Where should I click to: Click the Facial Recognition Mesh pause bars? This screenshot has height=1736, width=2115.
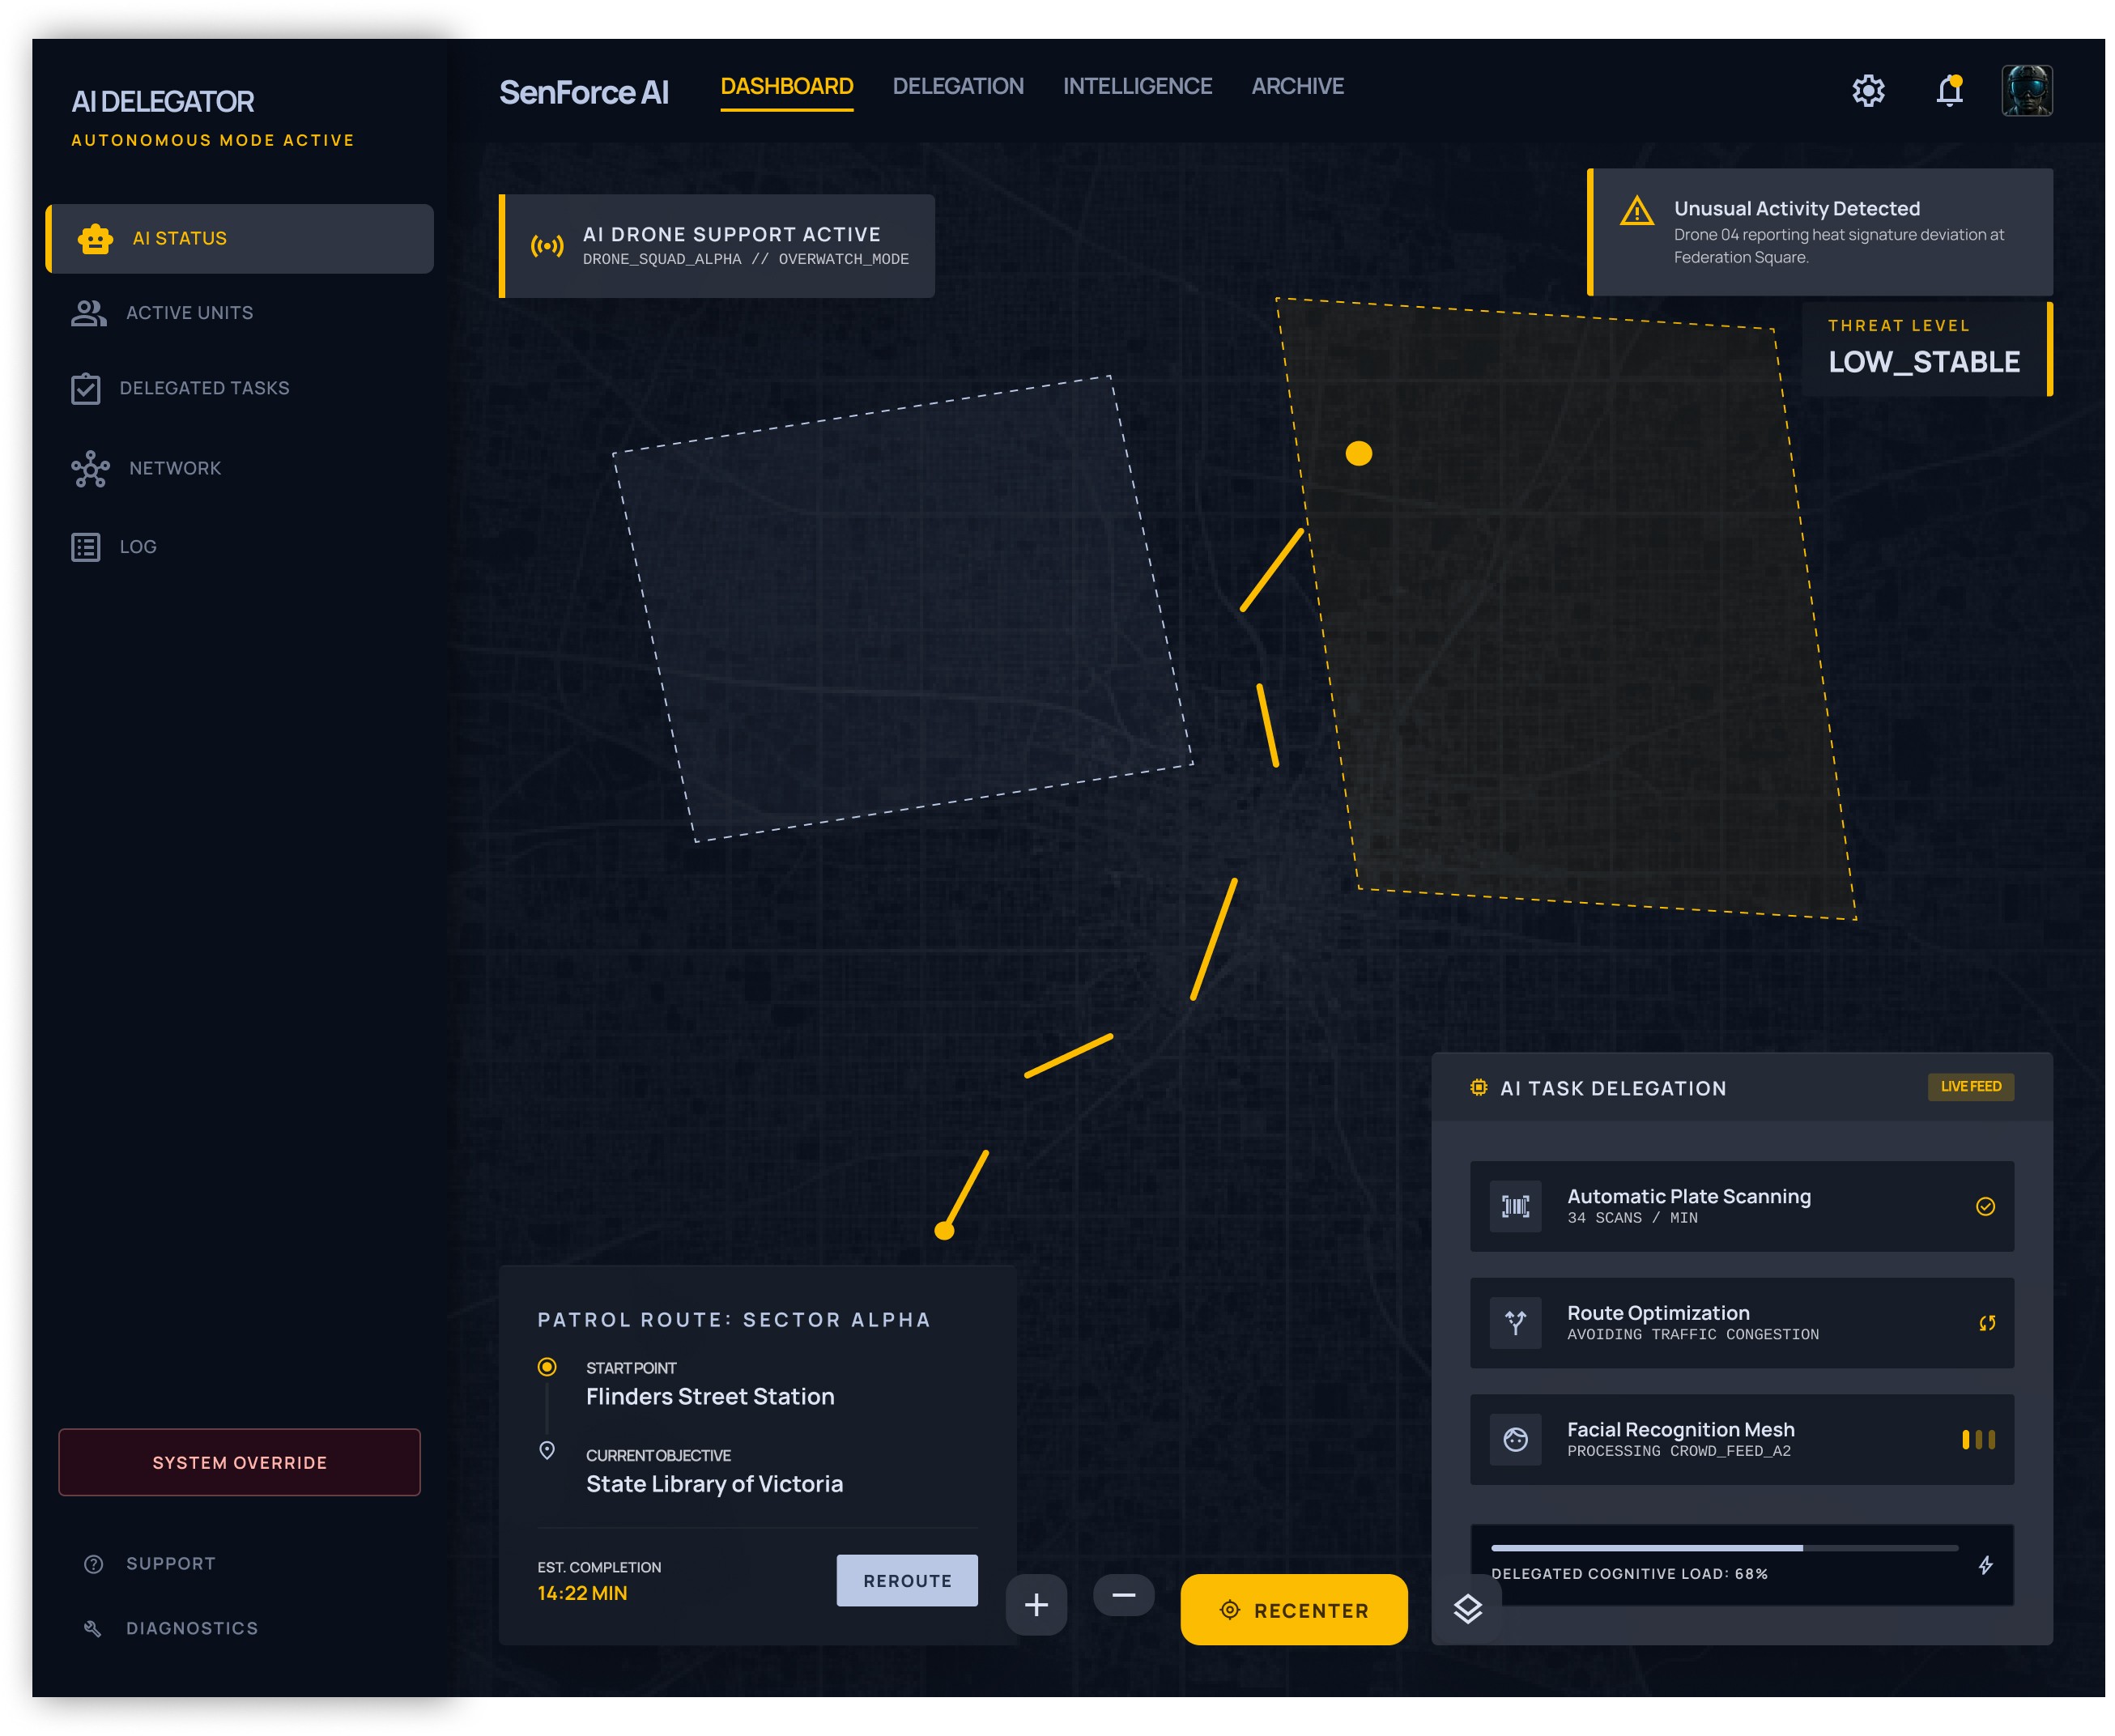[1977, 1439]
